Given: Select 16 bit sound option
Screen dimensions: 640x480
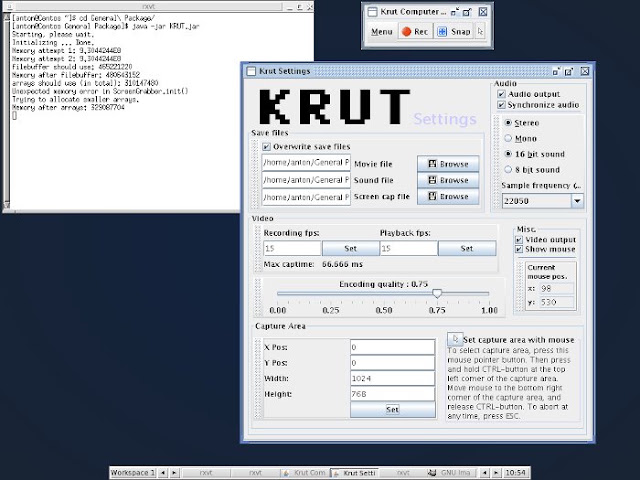Looking at the screenshot, I should pos(508,154).
